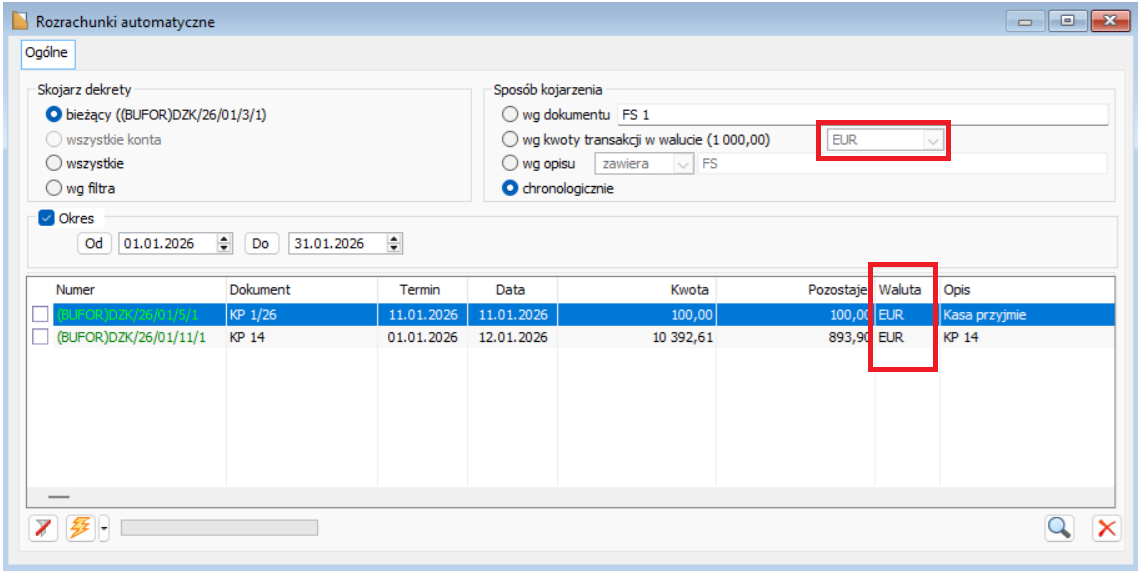Image resolution: width=1141 pixels, height=571 pixels.
Task: Click the description field containing 'FS'
Action: (x=902, y=164)
